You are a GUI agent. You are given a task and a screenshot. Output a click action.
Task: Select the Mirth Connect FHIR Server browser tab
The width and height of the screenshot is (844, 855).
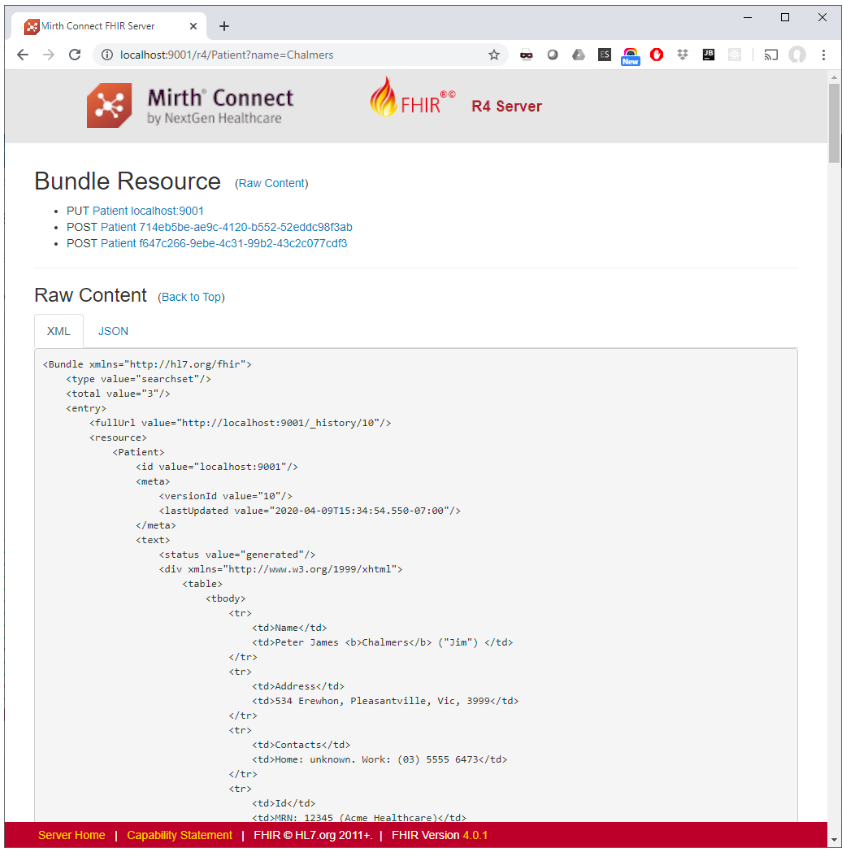pos(108,26)
